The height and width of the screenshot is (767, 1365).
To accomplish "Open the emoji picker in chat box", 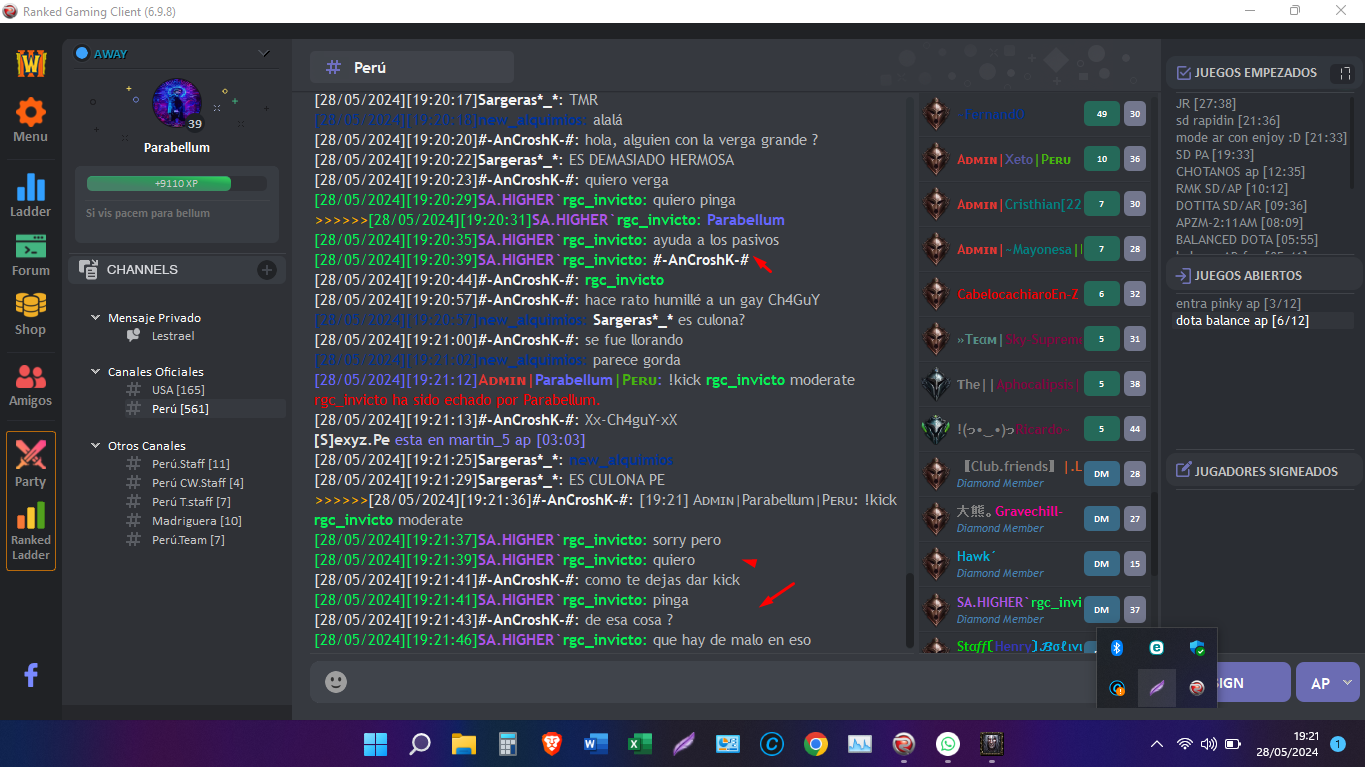I will pos(336,682).
